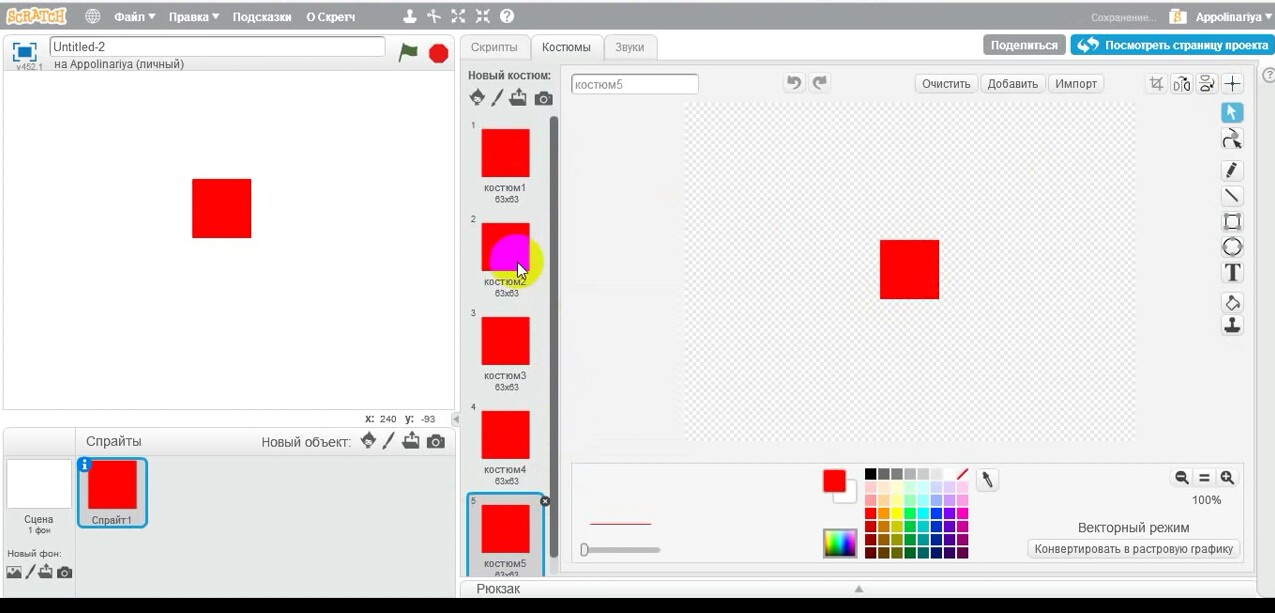Image resolution: width=1275 pixels, height=613 pixels.
Task: Click the Импорт button
Action: 1076,84
